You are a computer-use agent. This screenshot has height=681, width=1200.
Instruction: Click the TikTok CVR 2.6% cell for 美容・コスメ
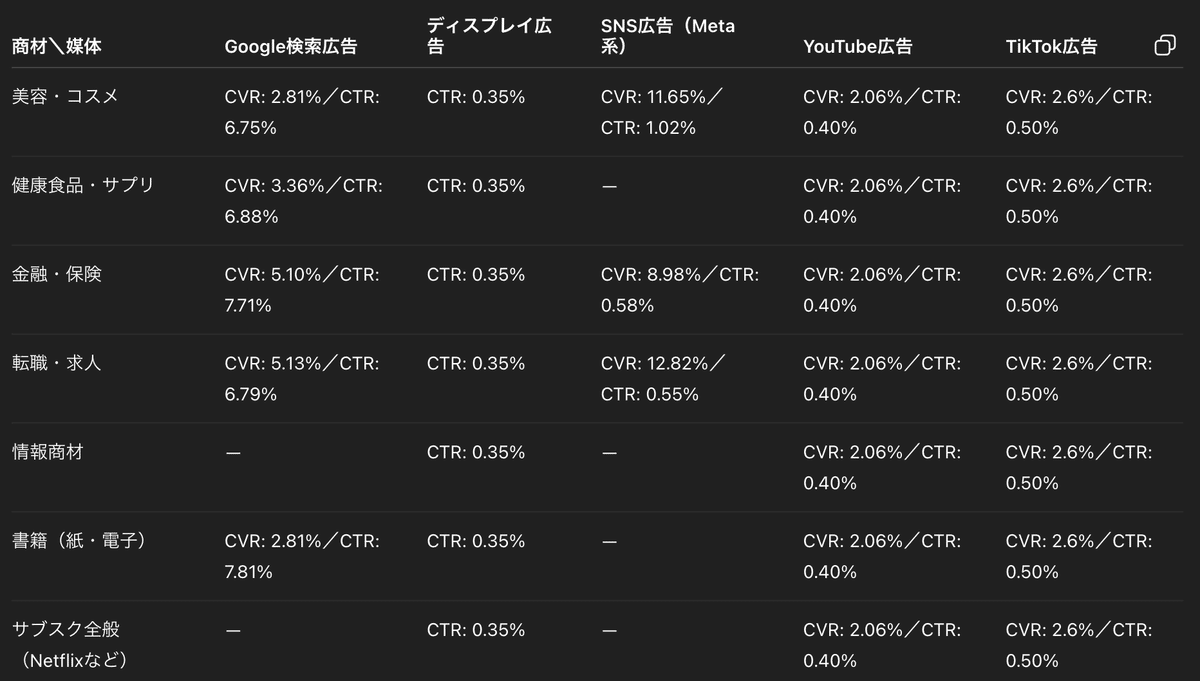tap(1078, 112)
